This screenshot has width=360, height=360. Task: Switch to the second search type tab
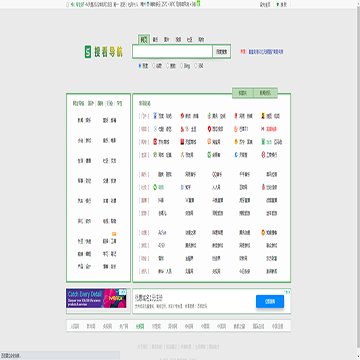pos(155,40)
